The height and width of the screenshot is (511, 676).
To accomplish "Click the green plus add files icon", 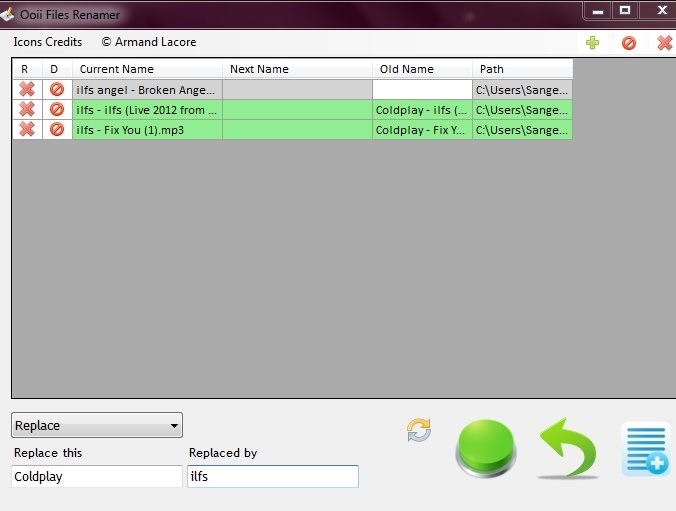I will pyautogui.click(x=592, y=43).
